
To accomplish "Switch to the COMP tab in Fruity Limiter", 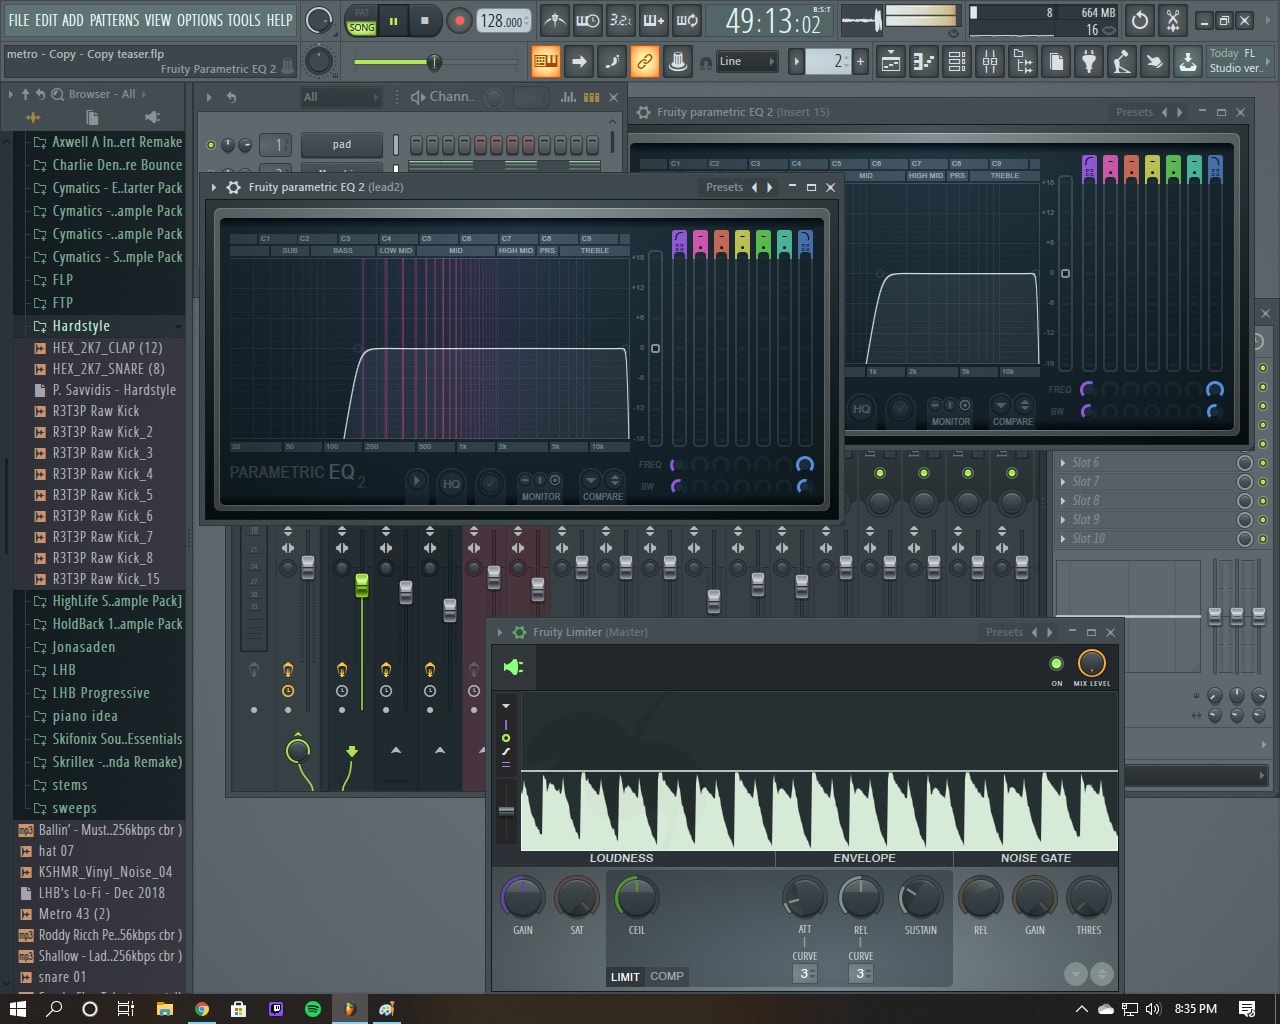I will coord(667,976).
